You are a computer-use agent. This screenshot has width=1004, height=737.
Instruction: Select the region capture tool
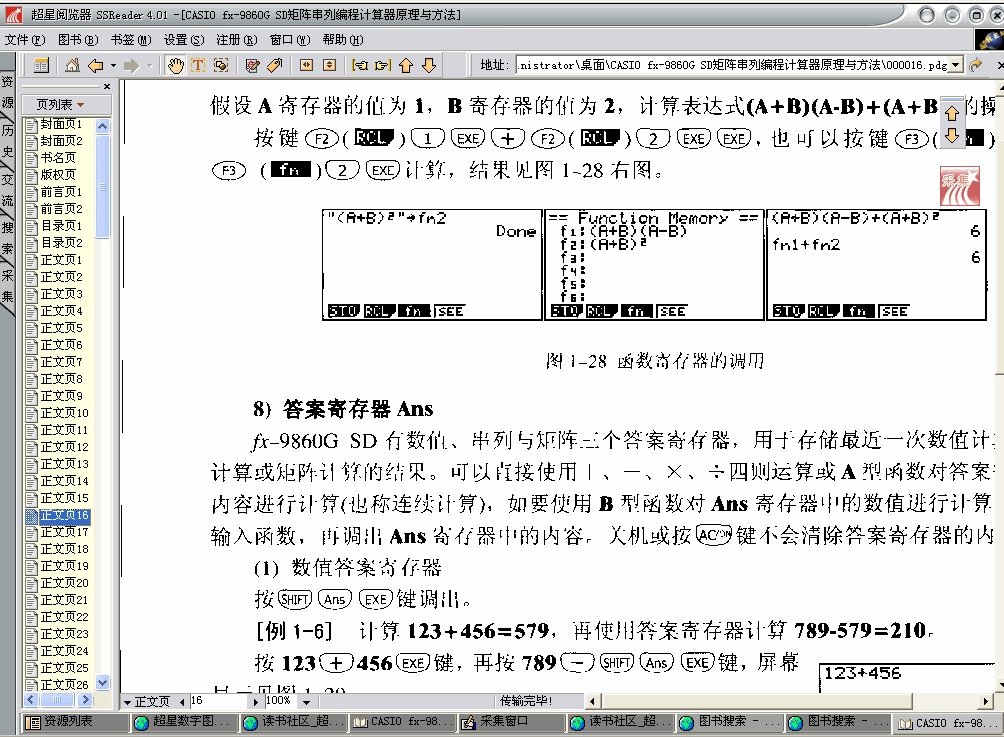221,65
